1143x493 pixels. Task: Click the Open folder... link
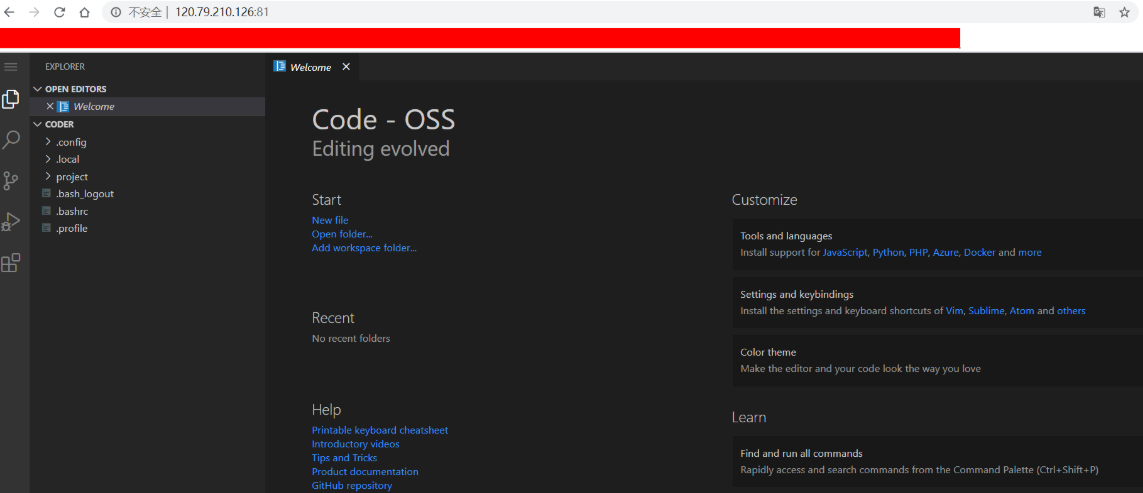point(342,234)
